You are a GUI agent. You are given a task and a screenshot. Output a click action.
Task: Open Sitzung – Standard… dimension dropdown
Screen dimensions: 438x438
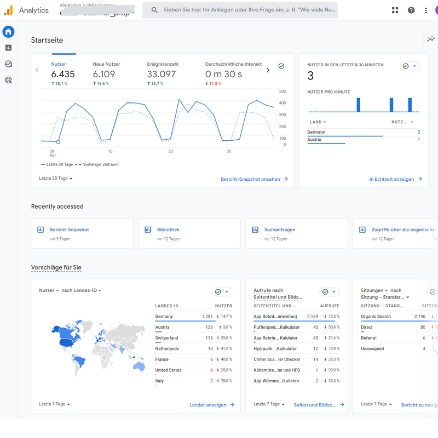tap(385, 297)
